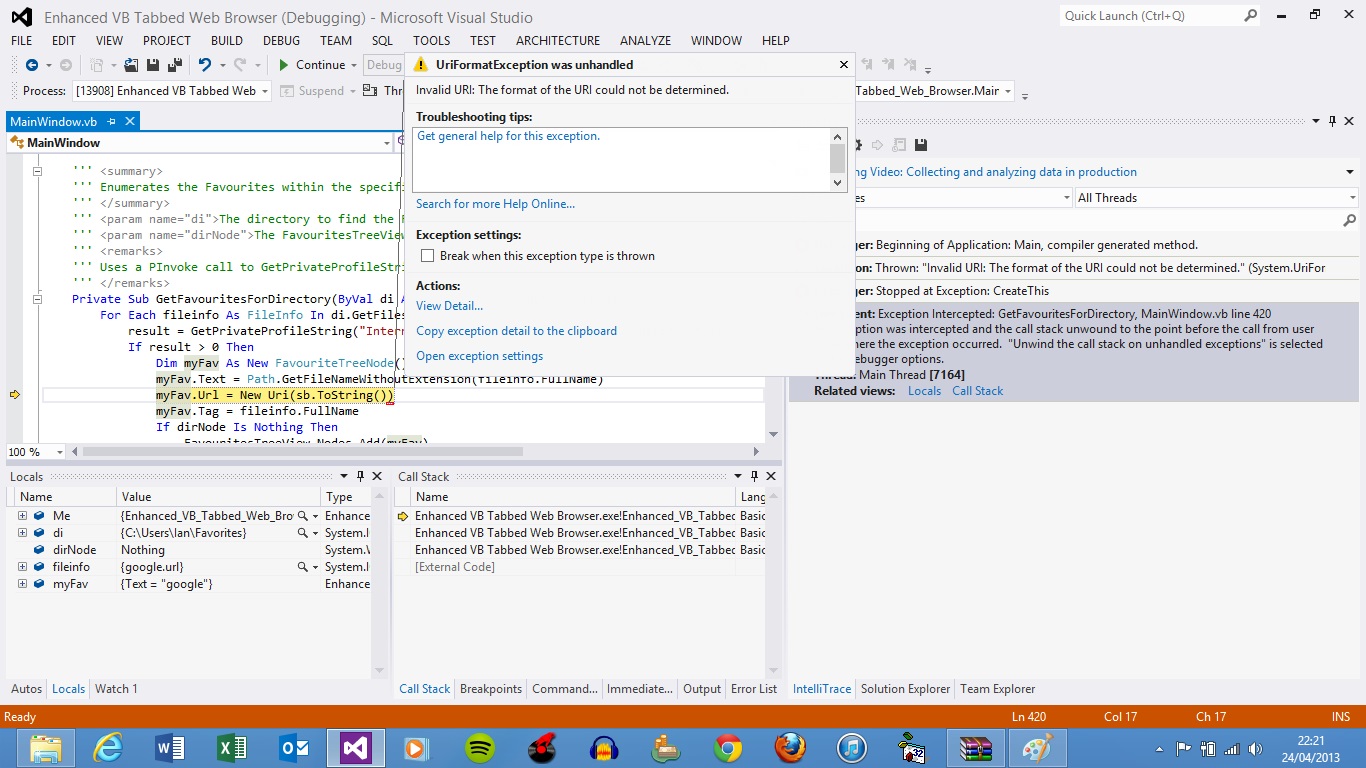Click the Navigate Backward arrow icon
1366x768 pixels.
[x=32, y=65]
